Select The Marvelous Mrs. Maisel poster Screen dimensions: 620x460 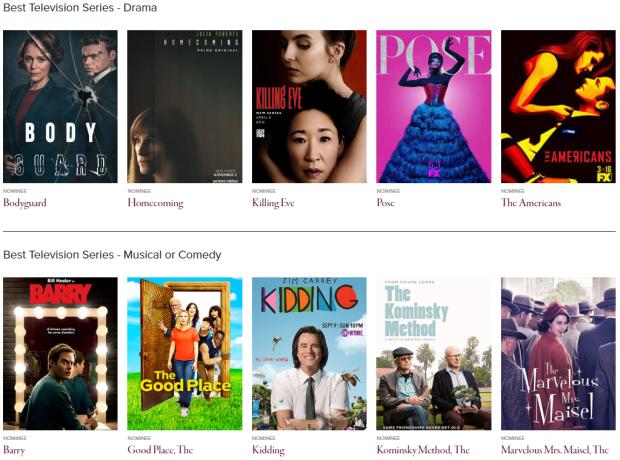point(558,354)
